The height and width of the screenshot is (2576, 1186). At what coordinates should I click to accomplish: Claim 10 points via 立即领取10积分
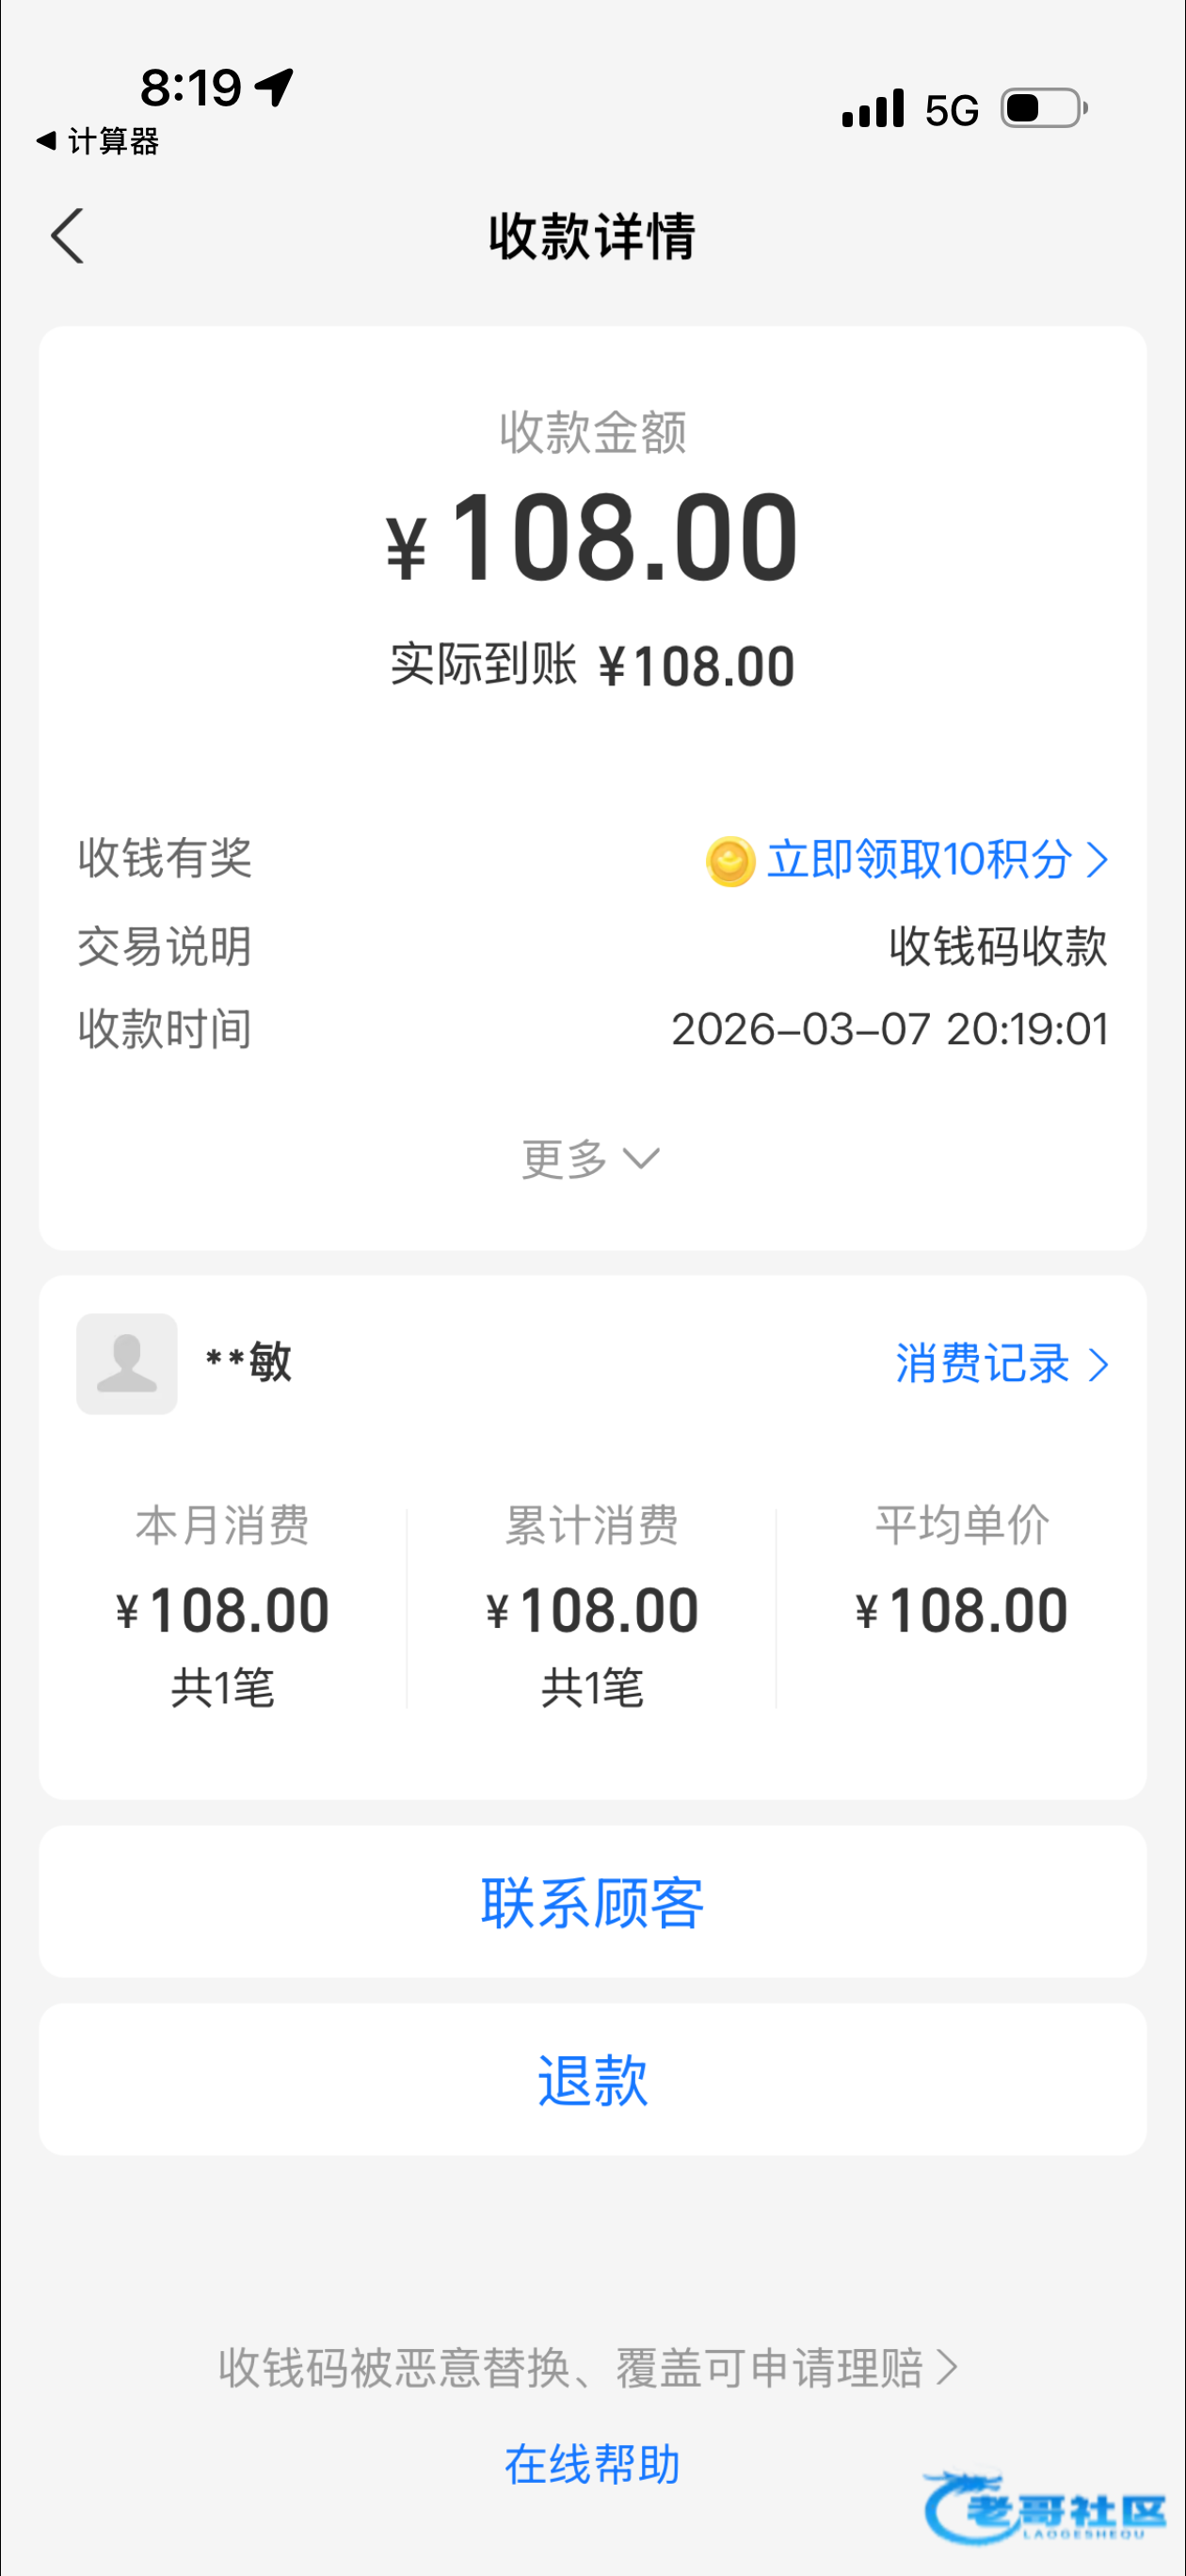(x=918, y=860)
